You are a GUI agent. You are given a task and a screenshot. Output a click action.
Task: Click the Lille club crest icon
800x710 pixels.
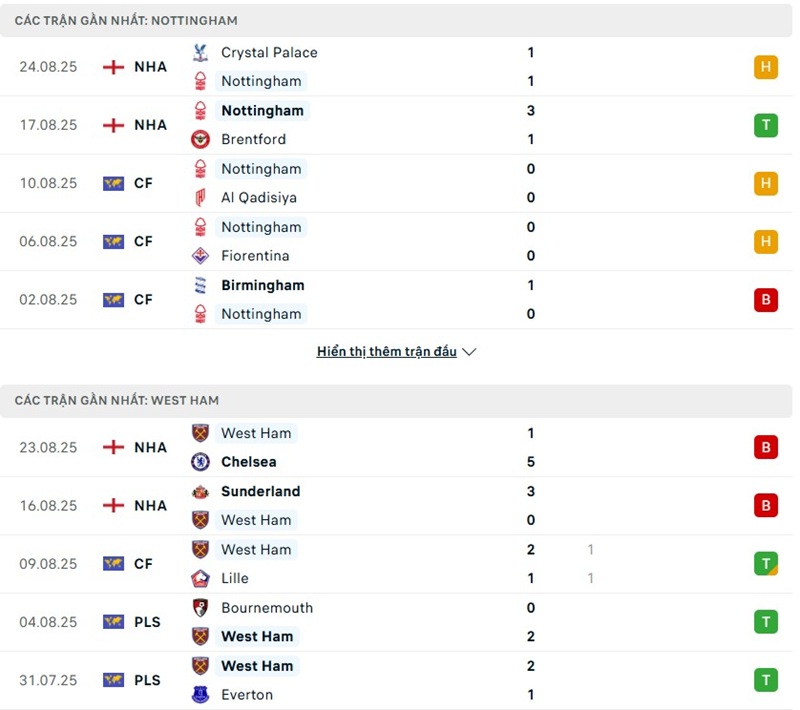click(200, 578)
